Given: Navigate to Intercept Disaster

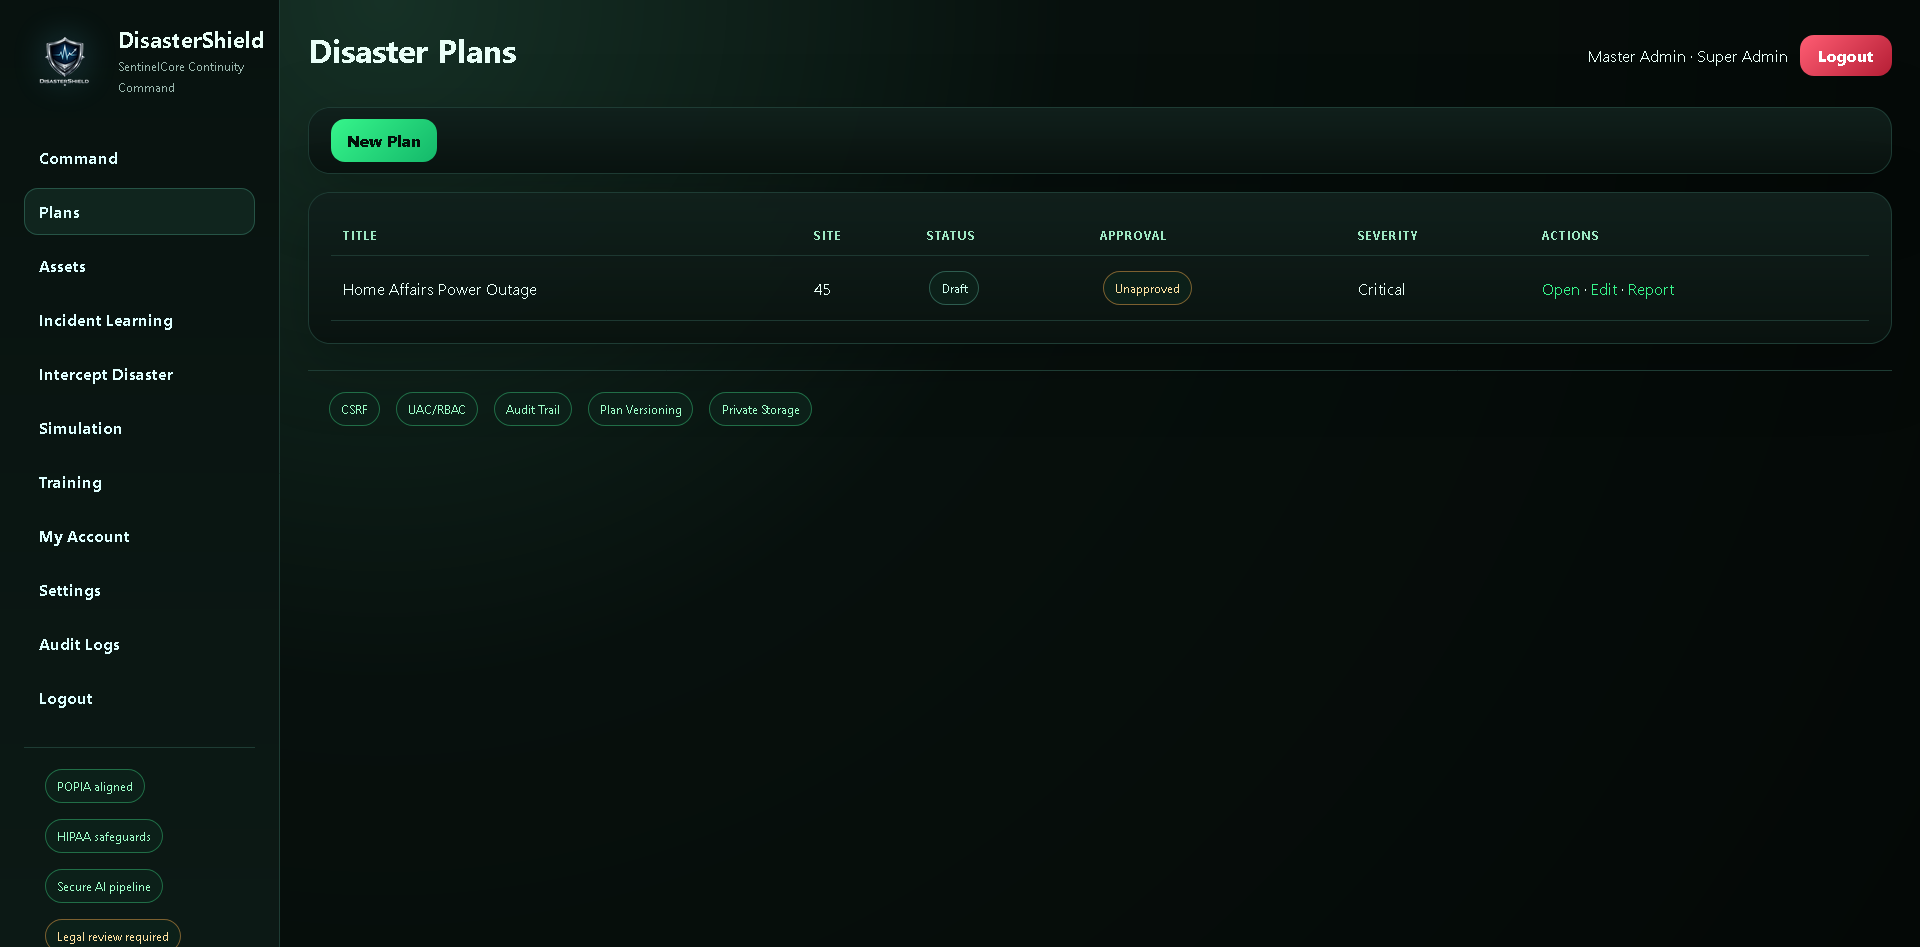Looking at the screenshot, I should click(139, 374).
